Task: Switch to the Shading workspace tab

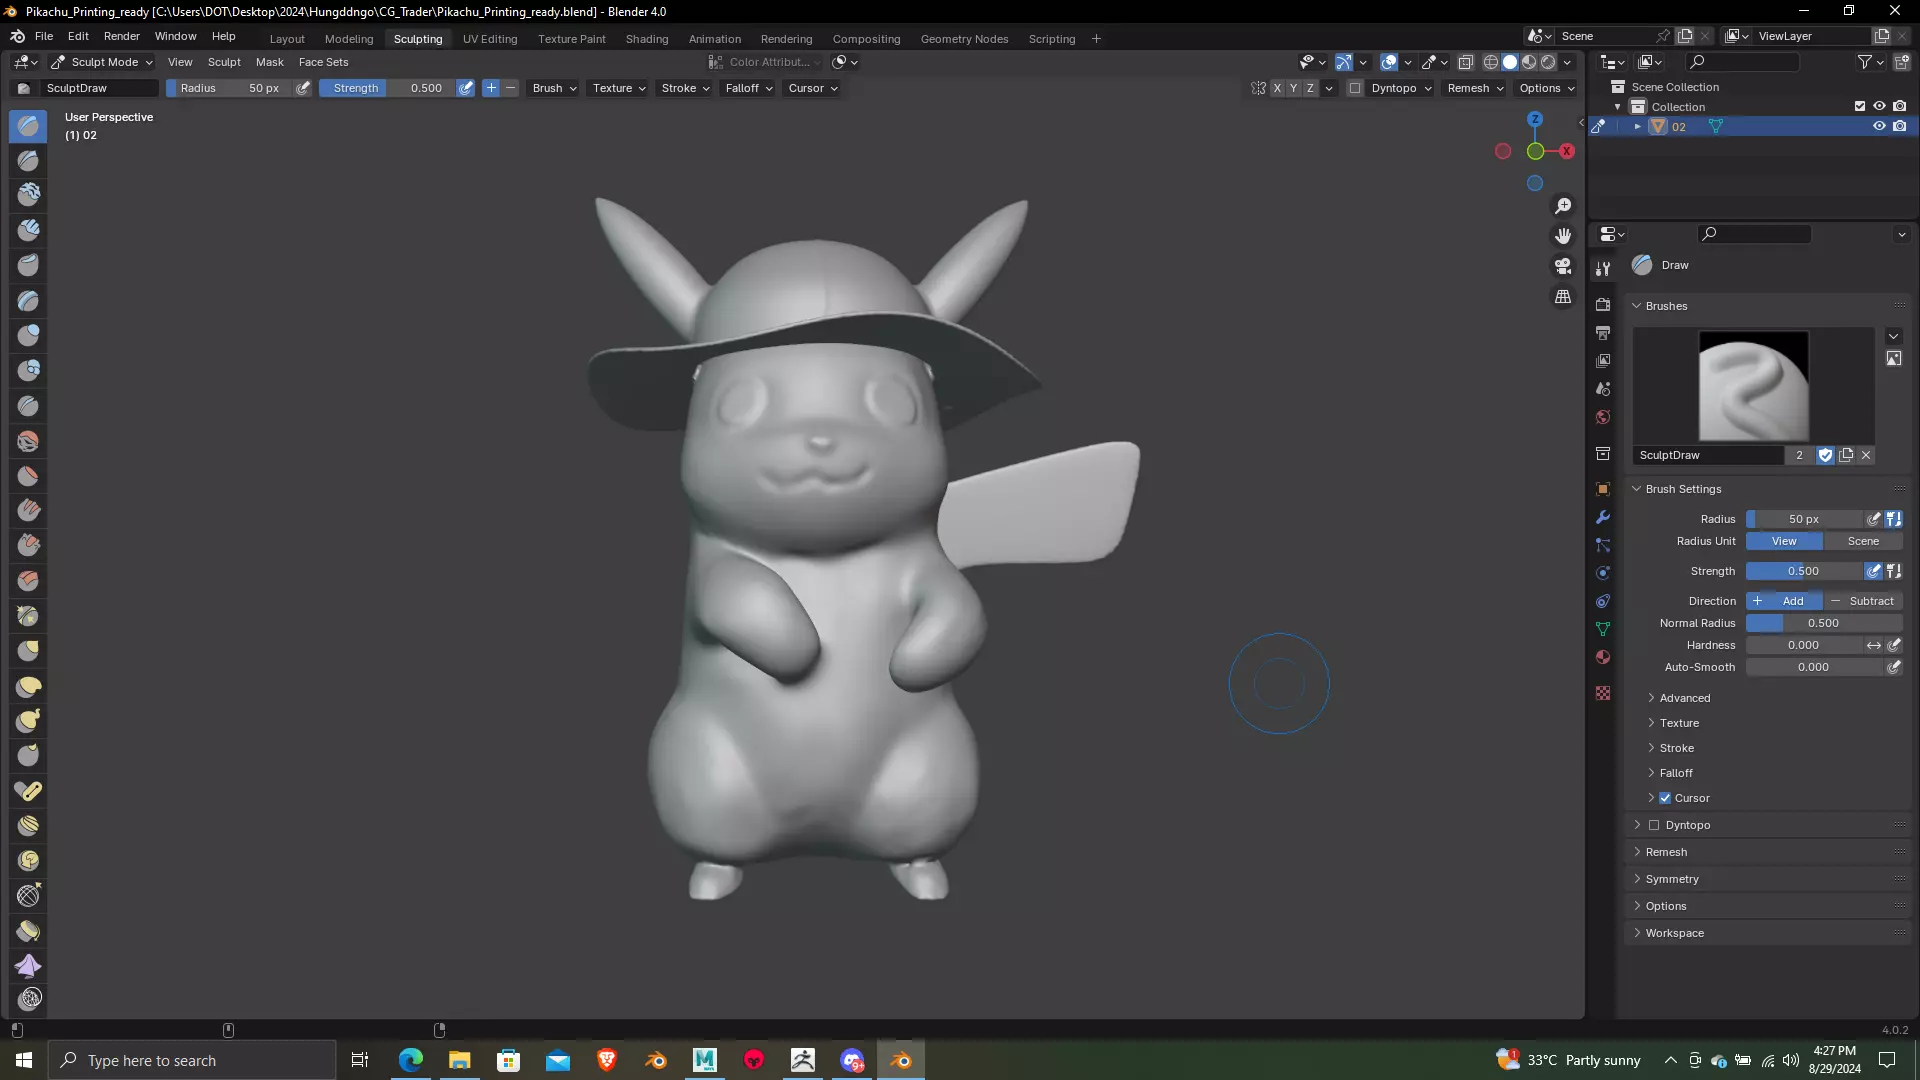Action: coord(647,39)
